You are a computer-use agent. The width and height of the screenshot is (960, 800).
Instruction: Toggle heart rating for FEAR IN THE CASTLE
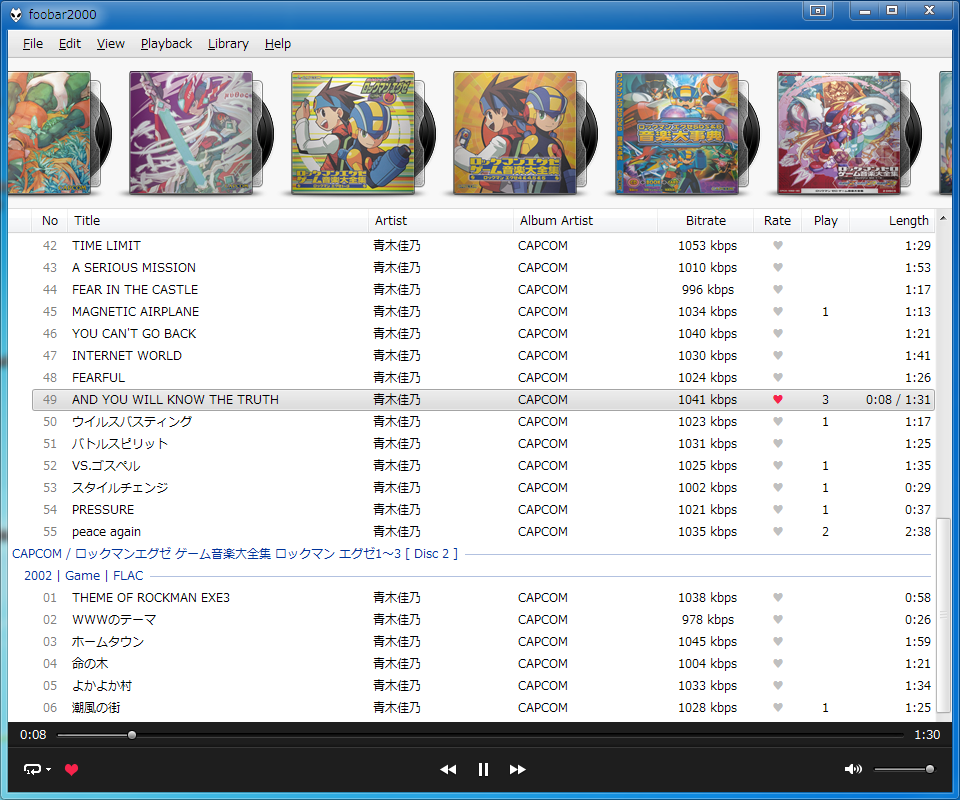778,290
